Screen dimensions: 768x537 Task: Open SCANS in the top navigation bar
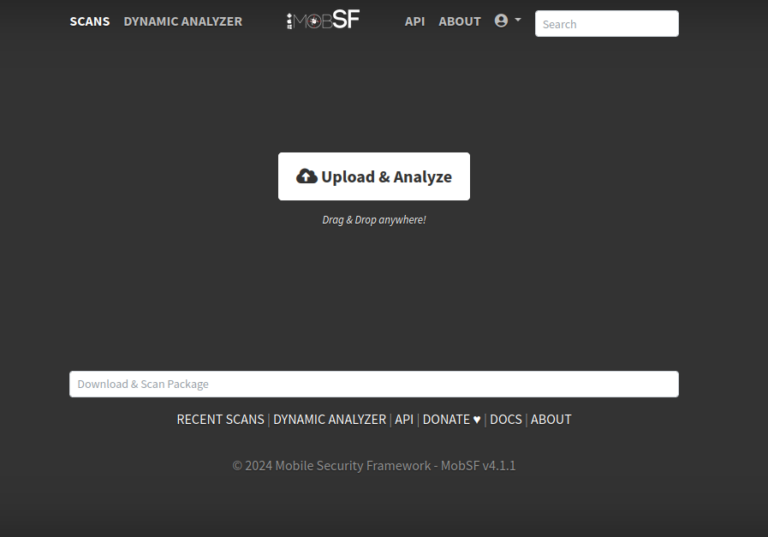tap(90, 21)
